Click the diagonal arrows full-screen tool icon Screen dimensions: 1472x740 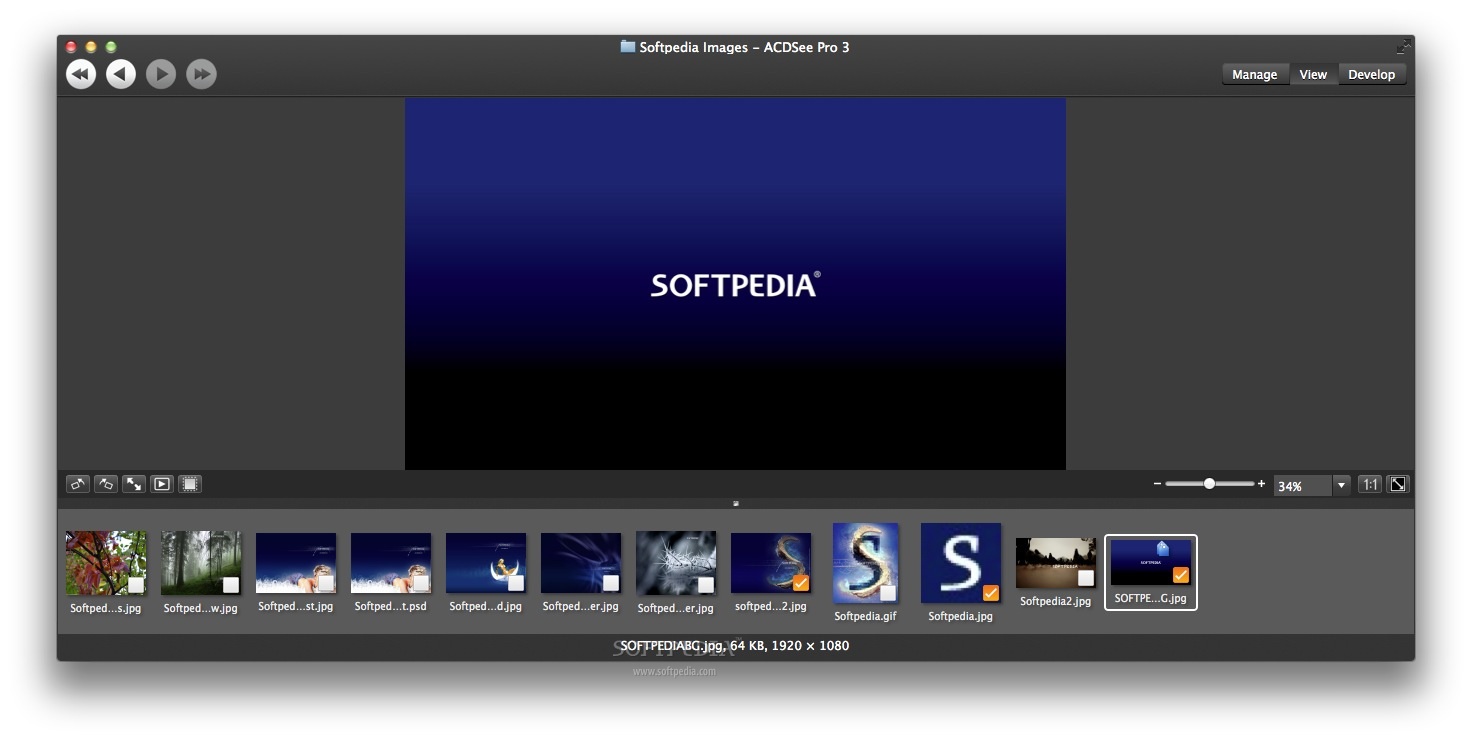pos(134,484)
